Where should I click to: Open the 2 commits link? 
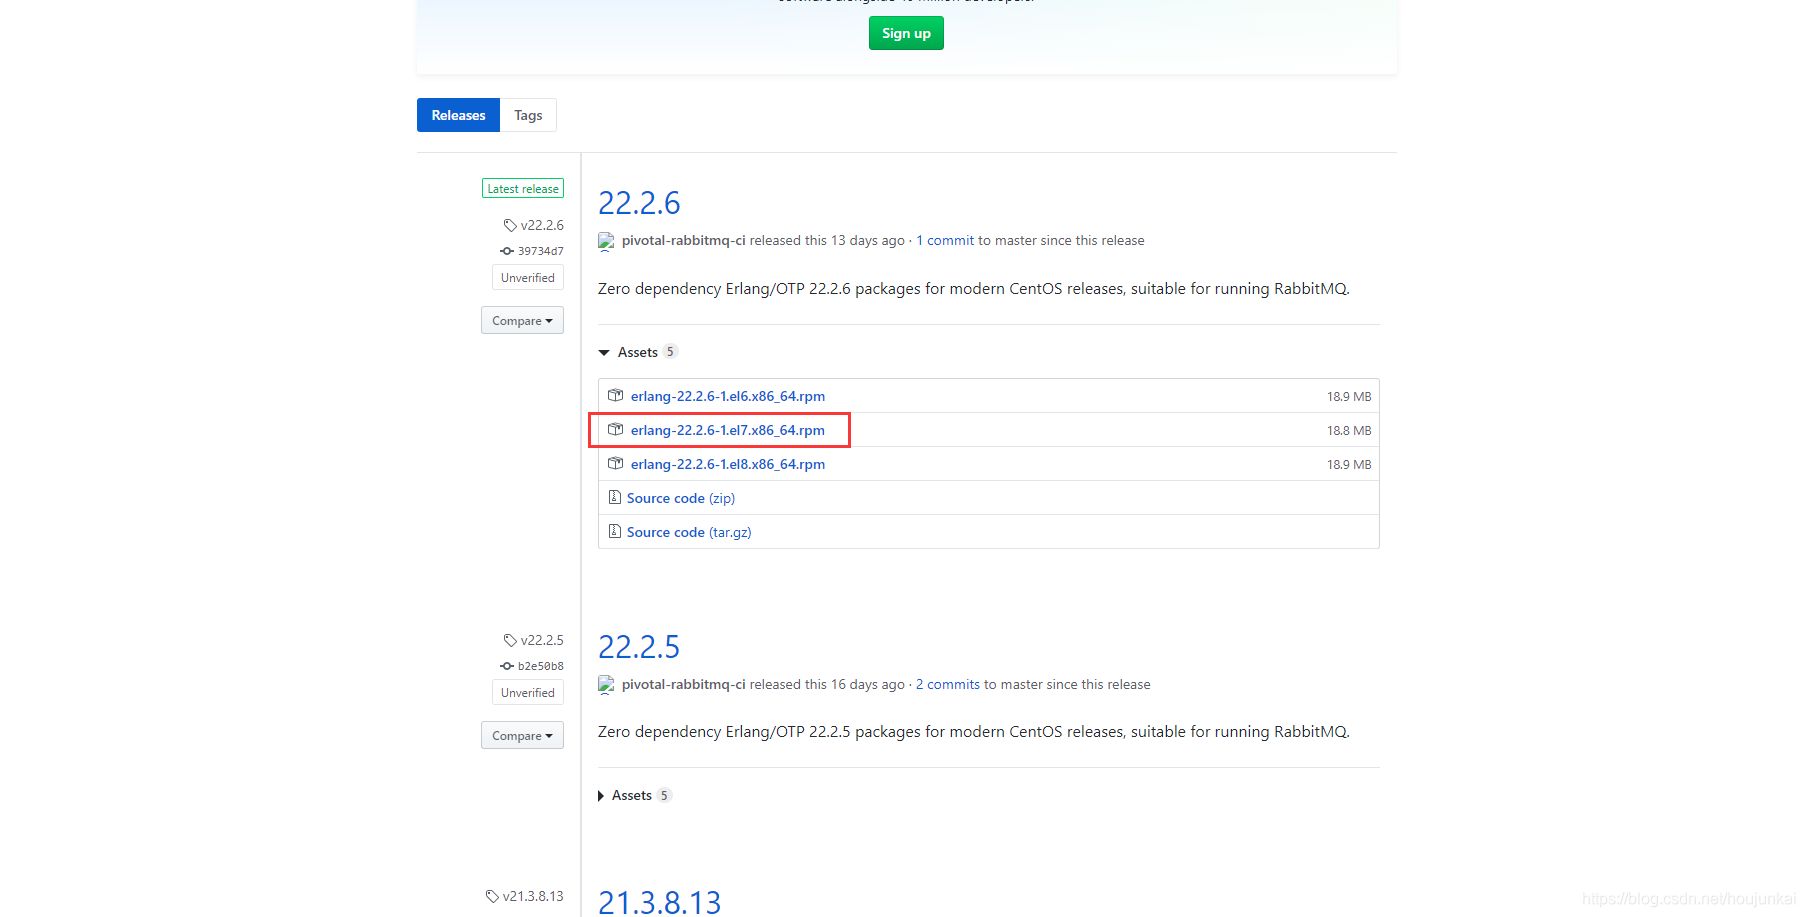(948, 684)
